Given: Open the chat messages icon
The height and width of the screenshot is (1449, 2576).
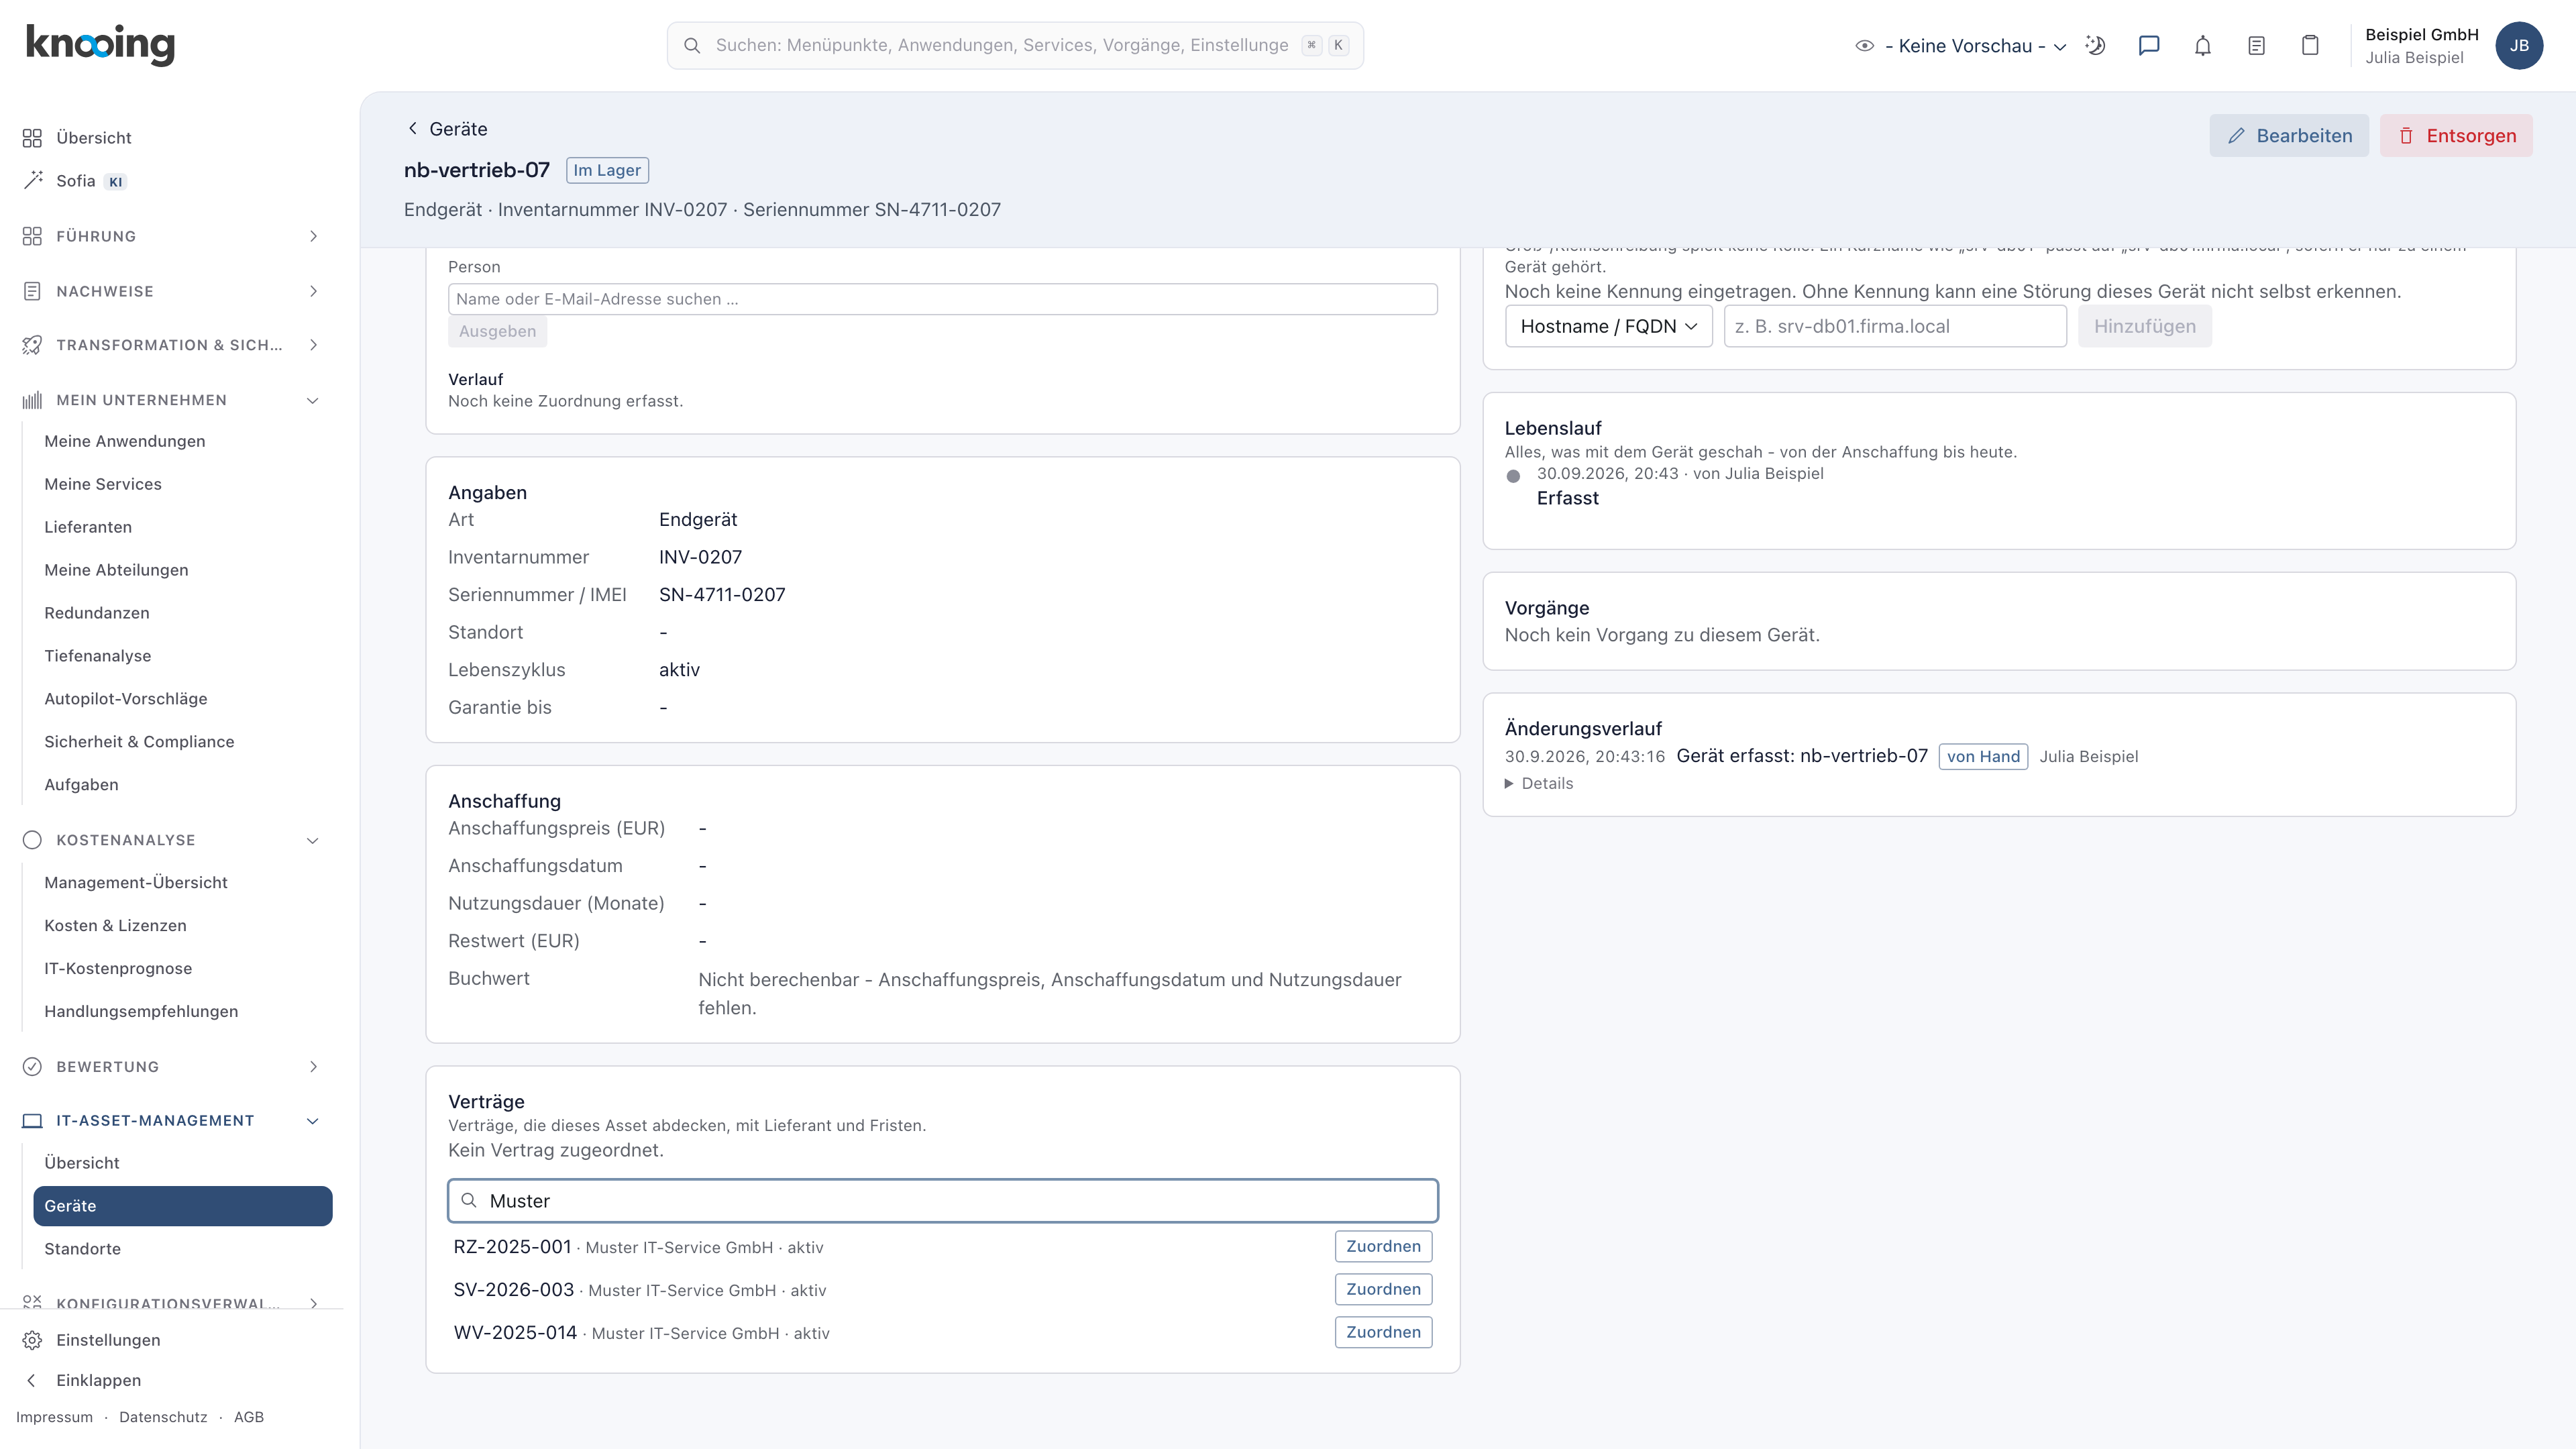Looking at the screenshot, I should 2149,45.
